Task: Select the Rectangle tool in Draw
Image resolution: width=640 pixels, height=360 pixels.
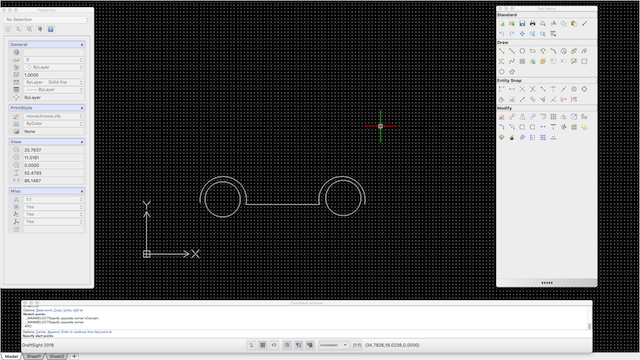Action: point(533,51)
